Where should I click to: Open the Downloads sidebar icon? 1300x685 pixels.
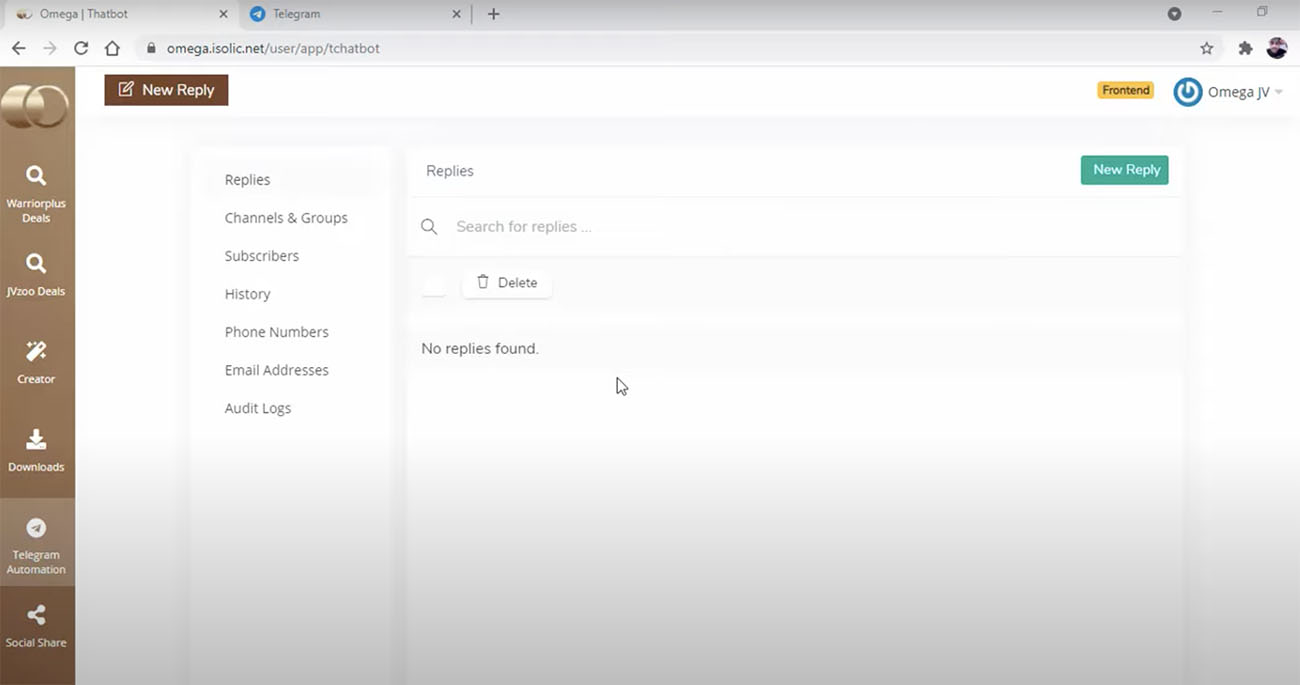click(36, 439)
